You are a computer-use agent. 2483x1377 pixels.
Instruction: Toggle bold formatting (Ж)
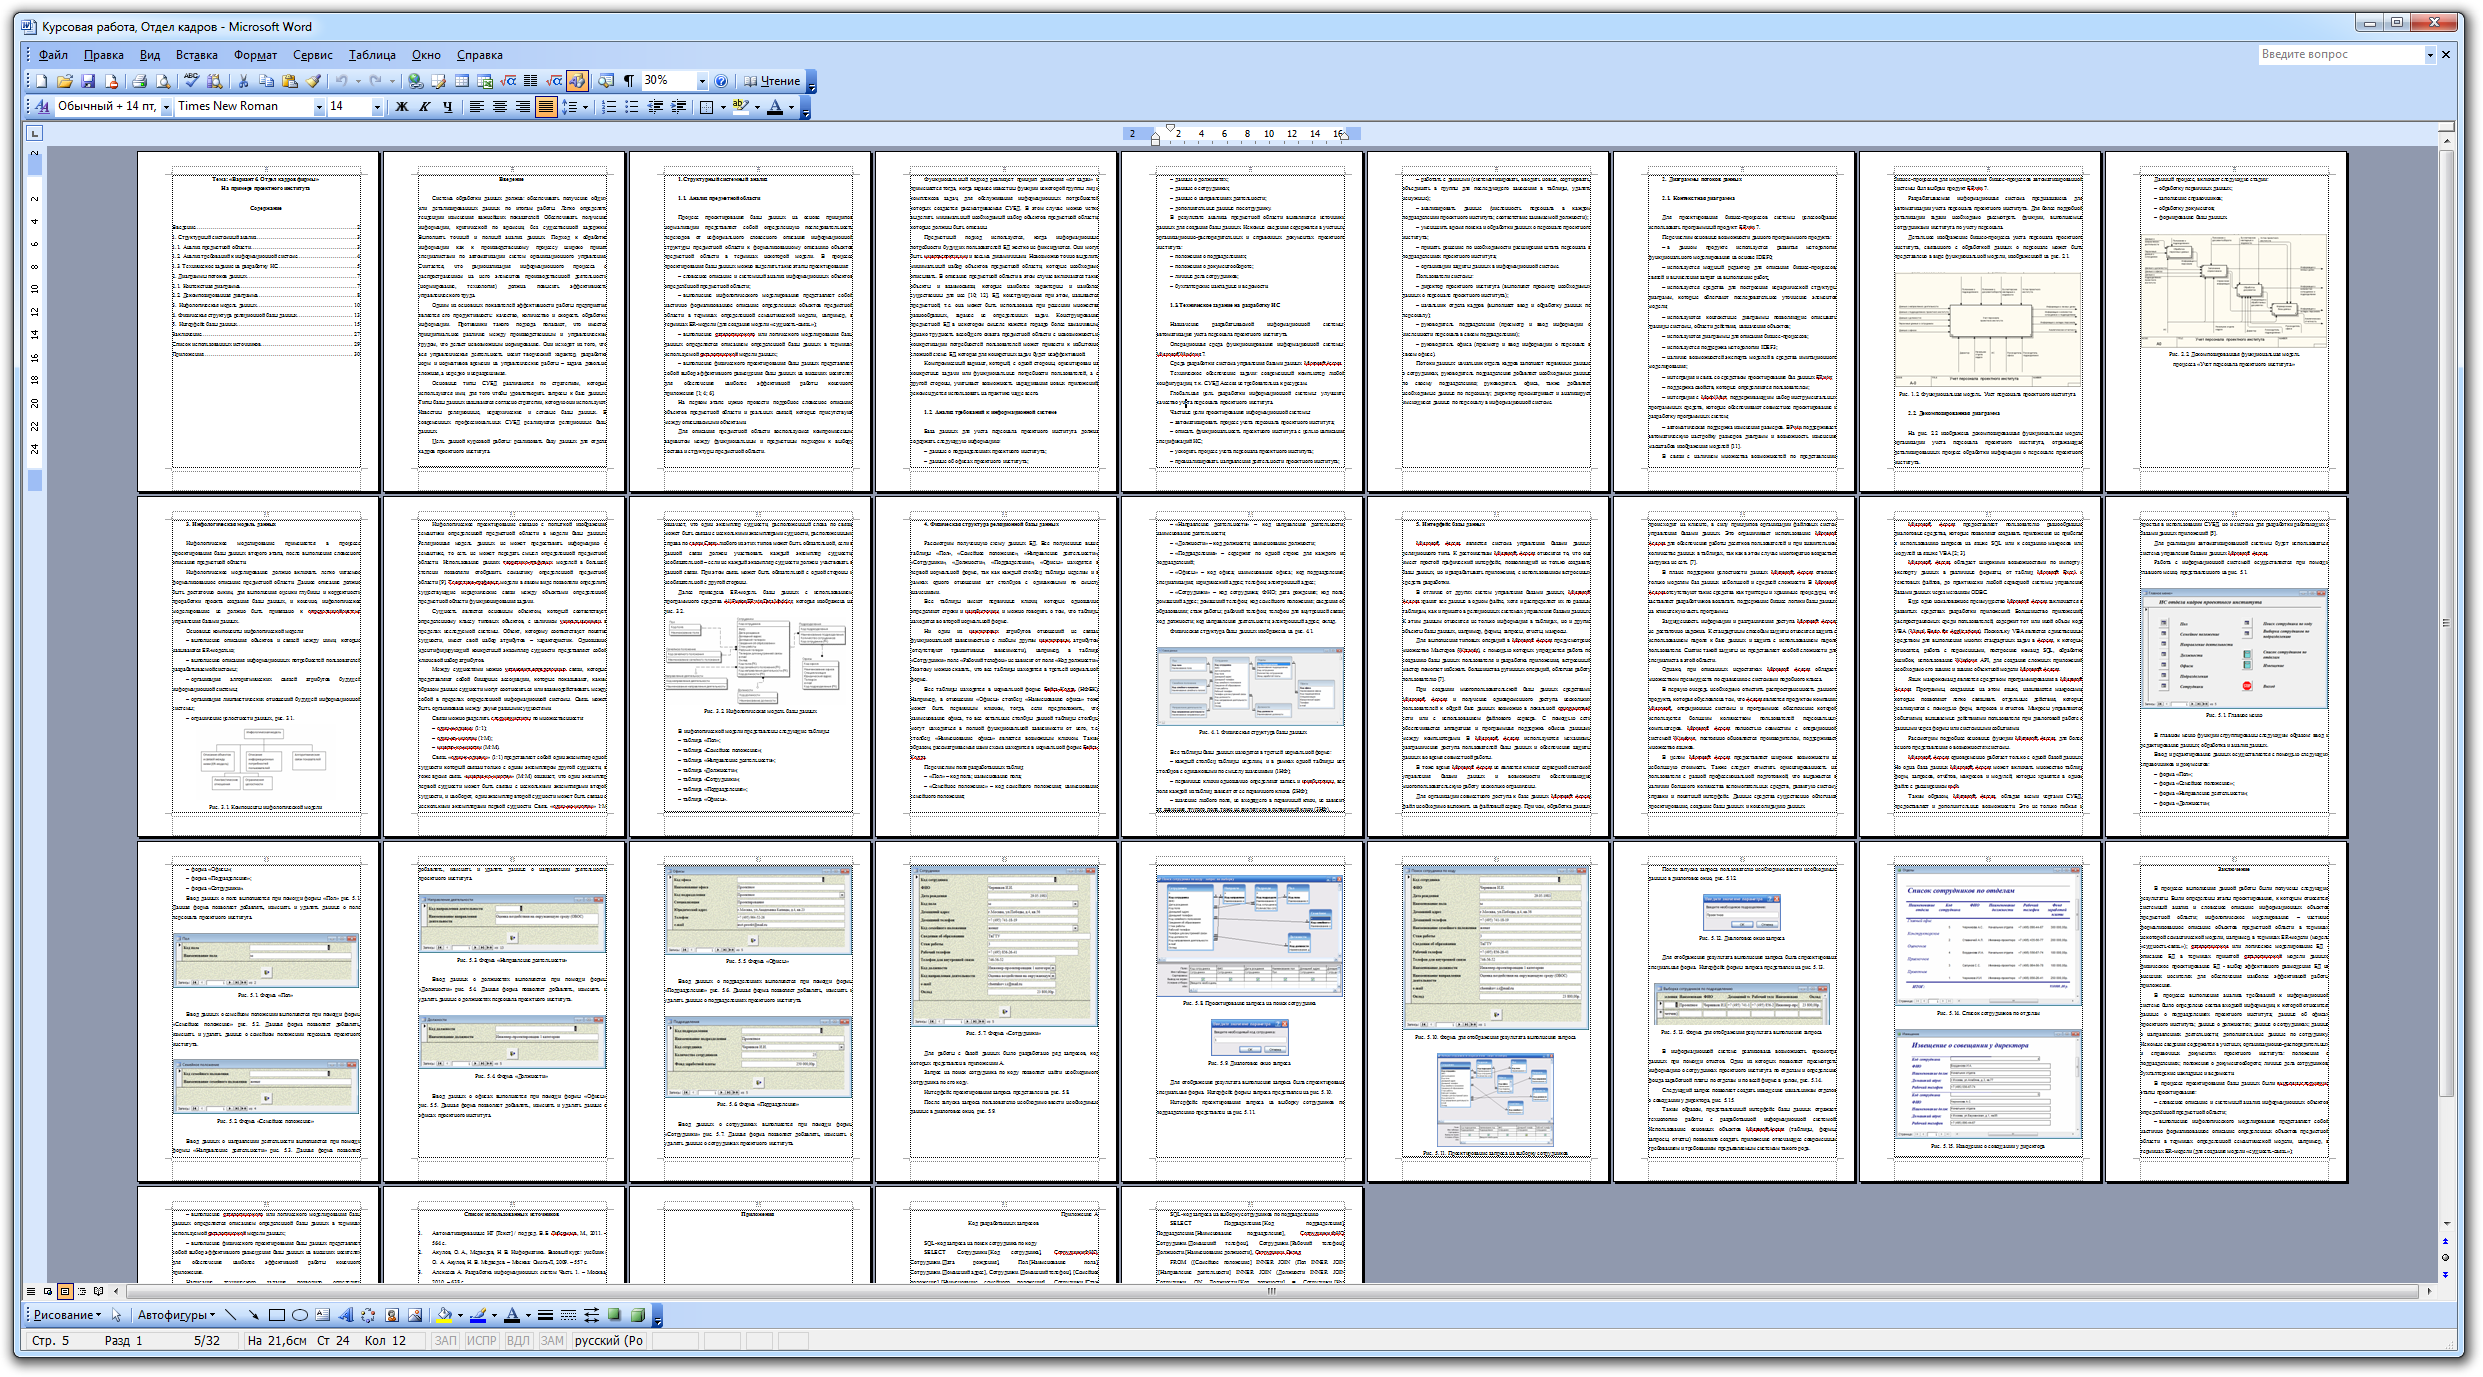[402, 107]
